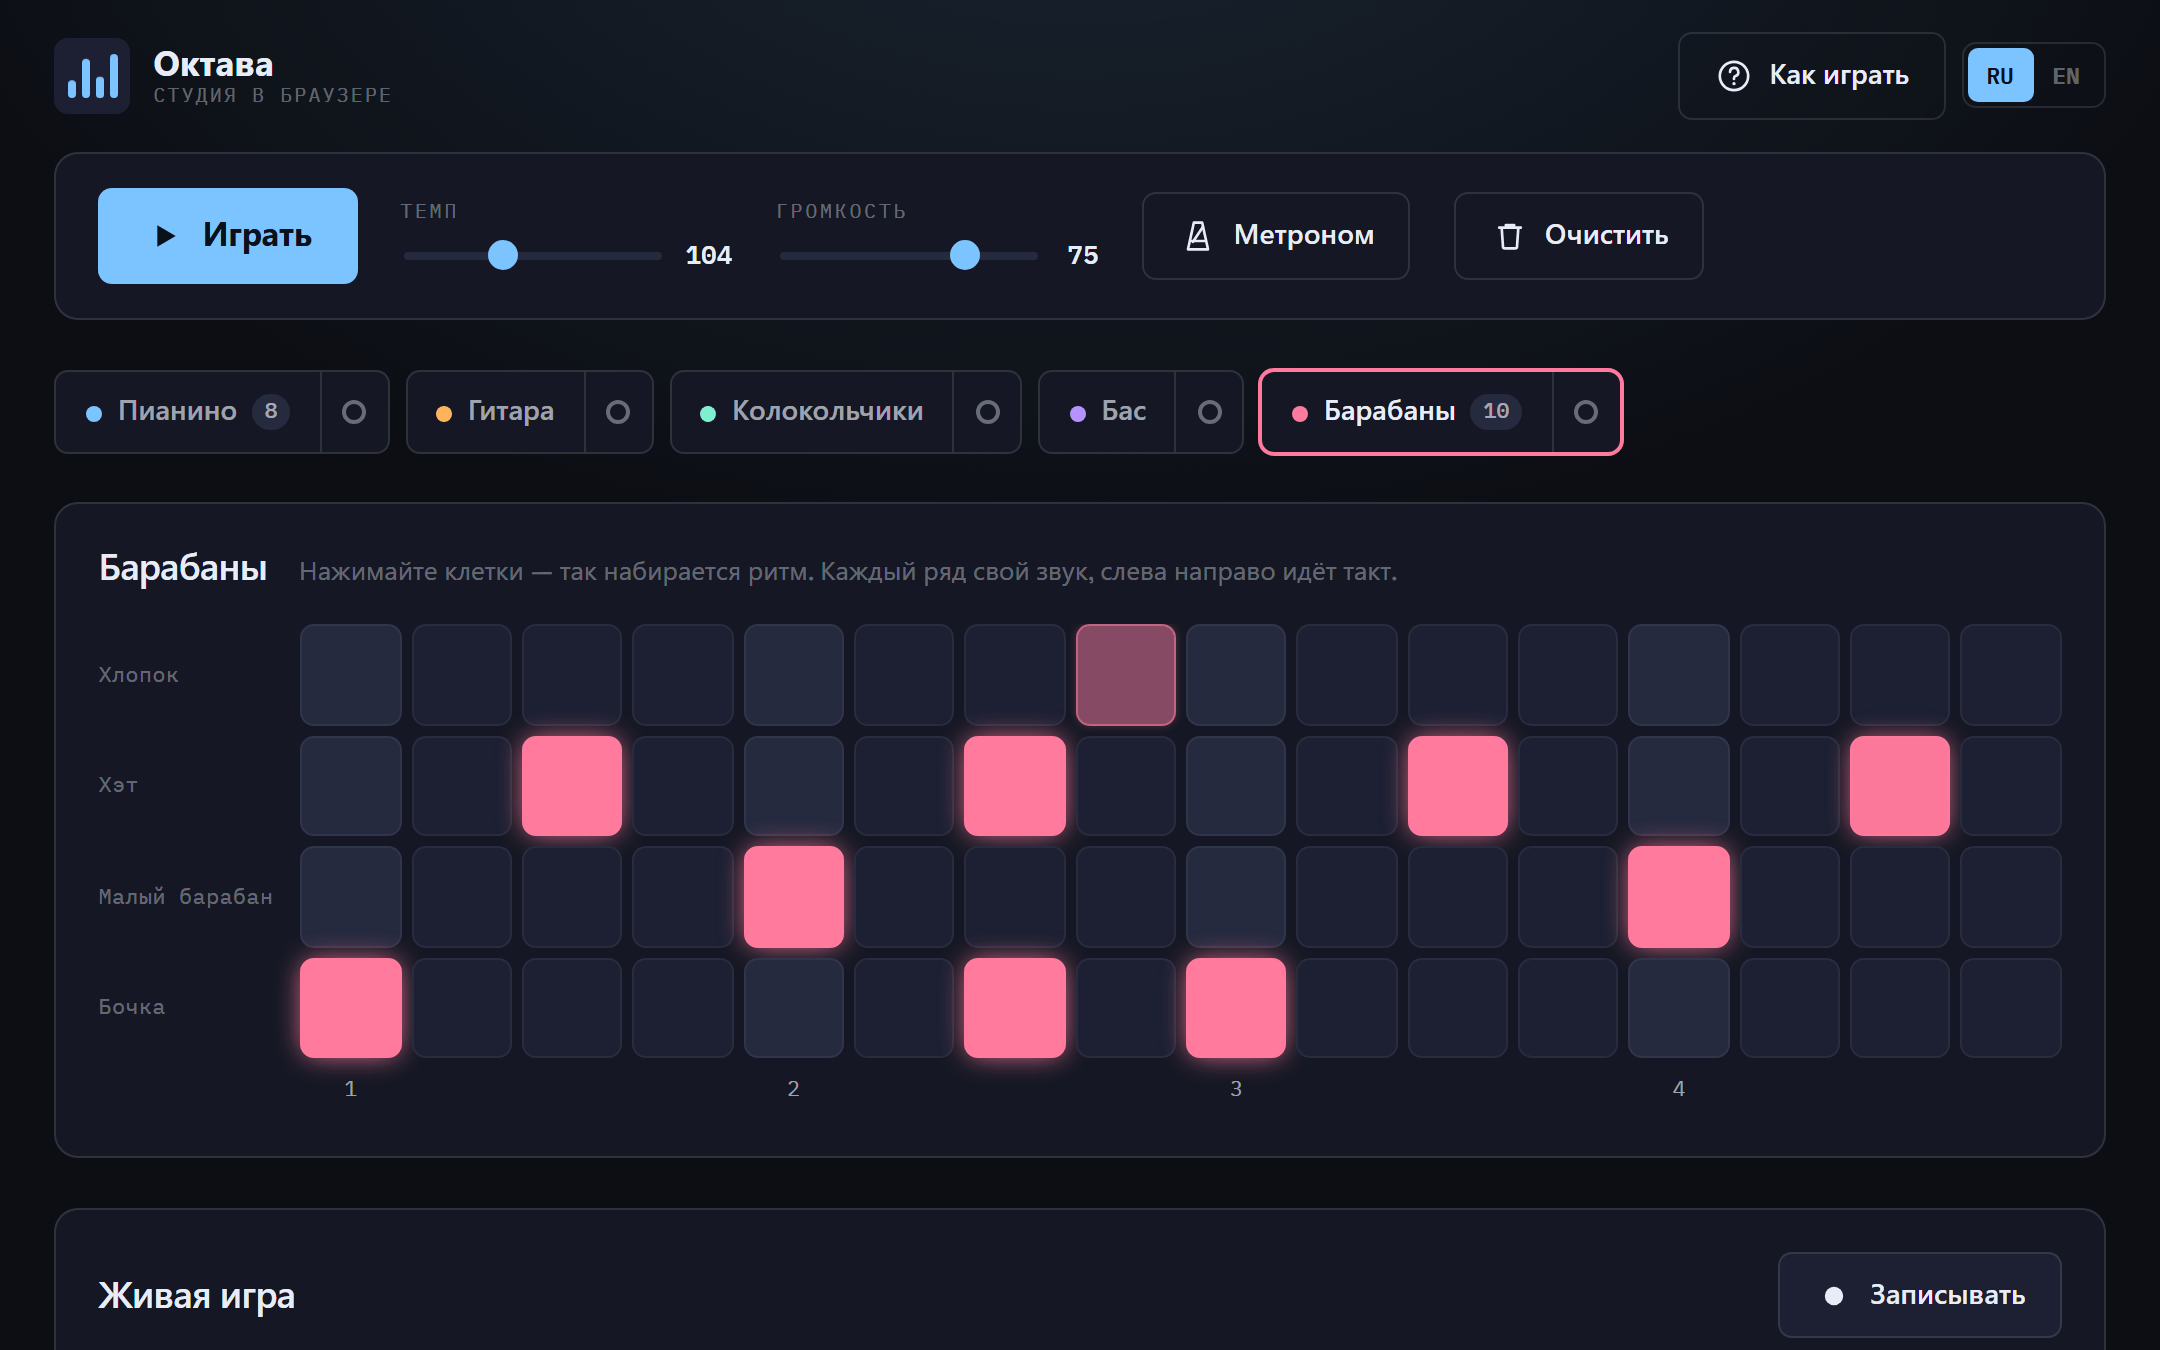Disable the first active Хэт cell at step 3
Screen dimensions: 2160x1350
click(x=572, y=786)
